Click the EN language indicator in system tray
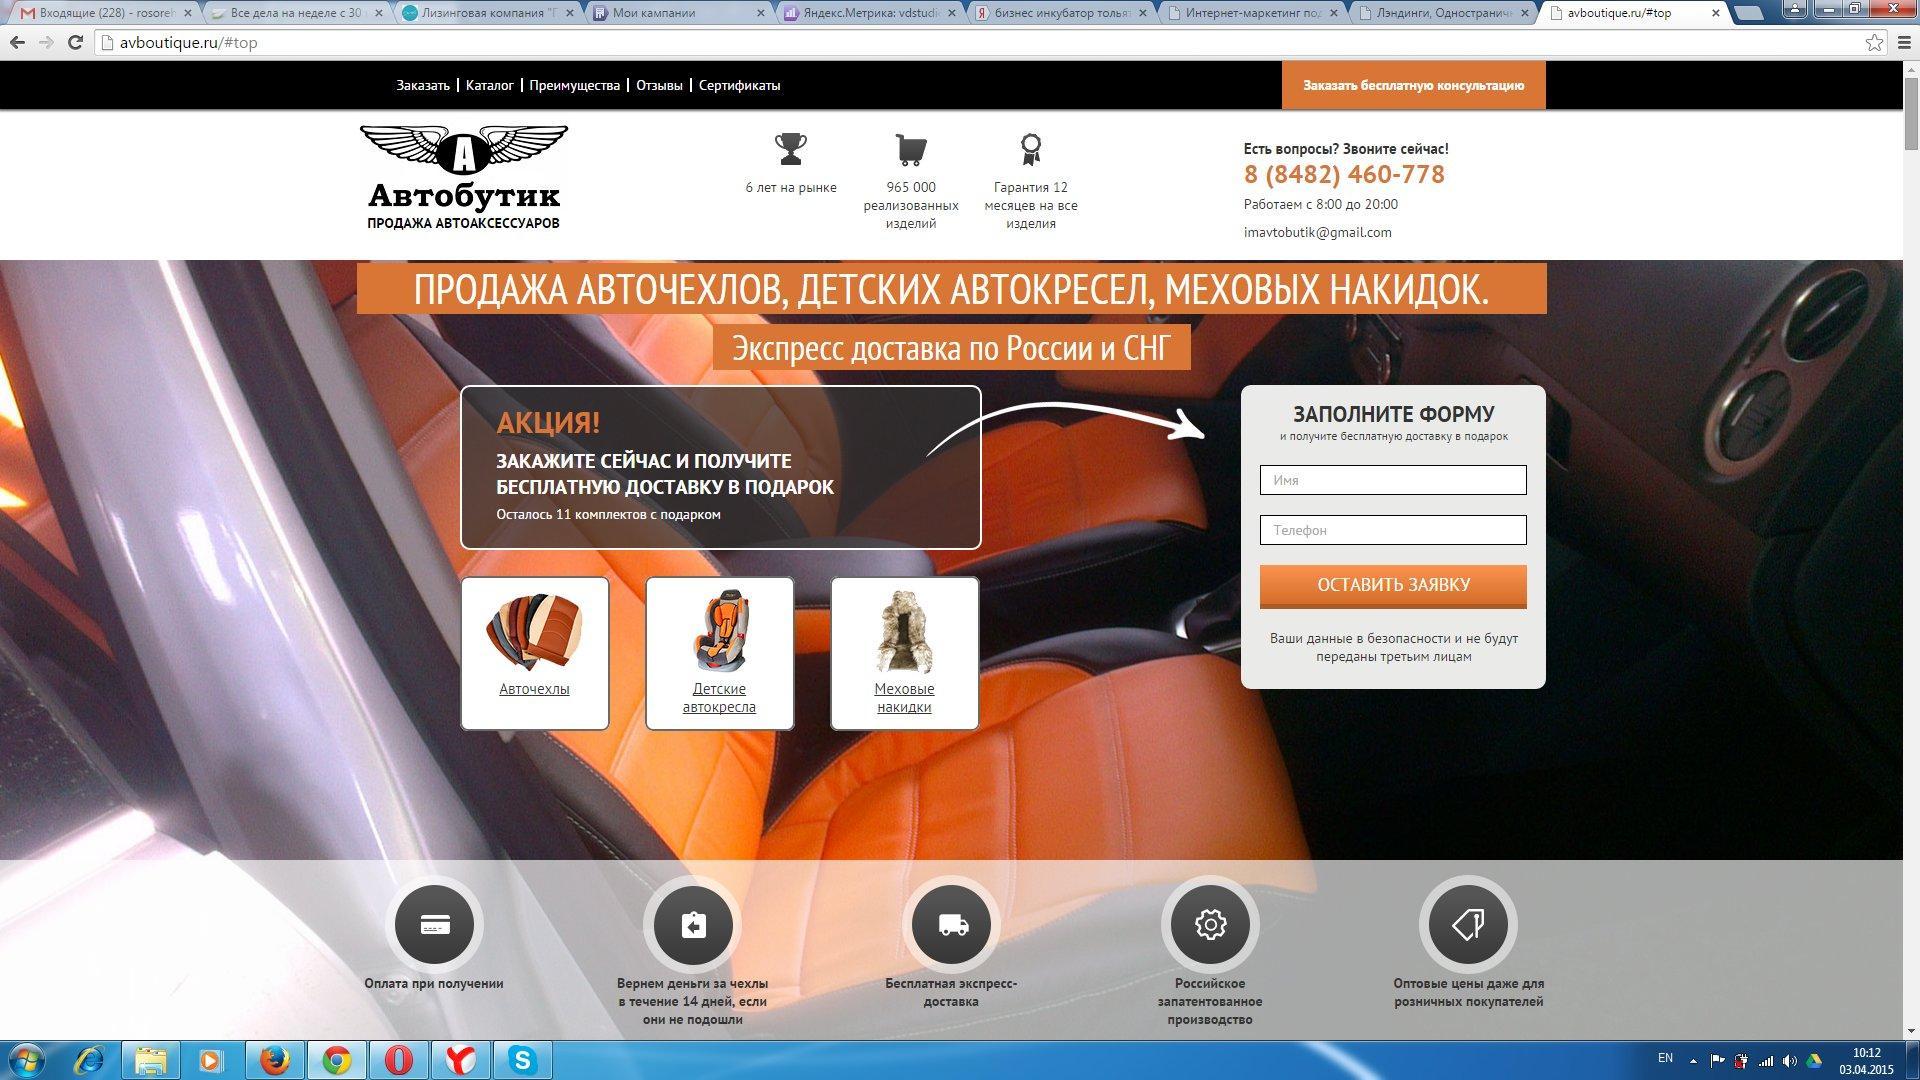The height and width of the screenshot is (1080, 1920). [x=1665, y=1058]
